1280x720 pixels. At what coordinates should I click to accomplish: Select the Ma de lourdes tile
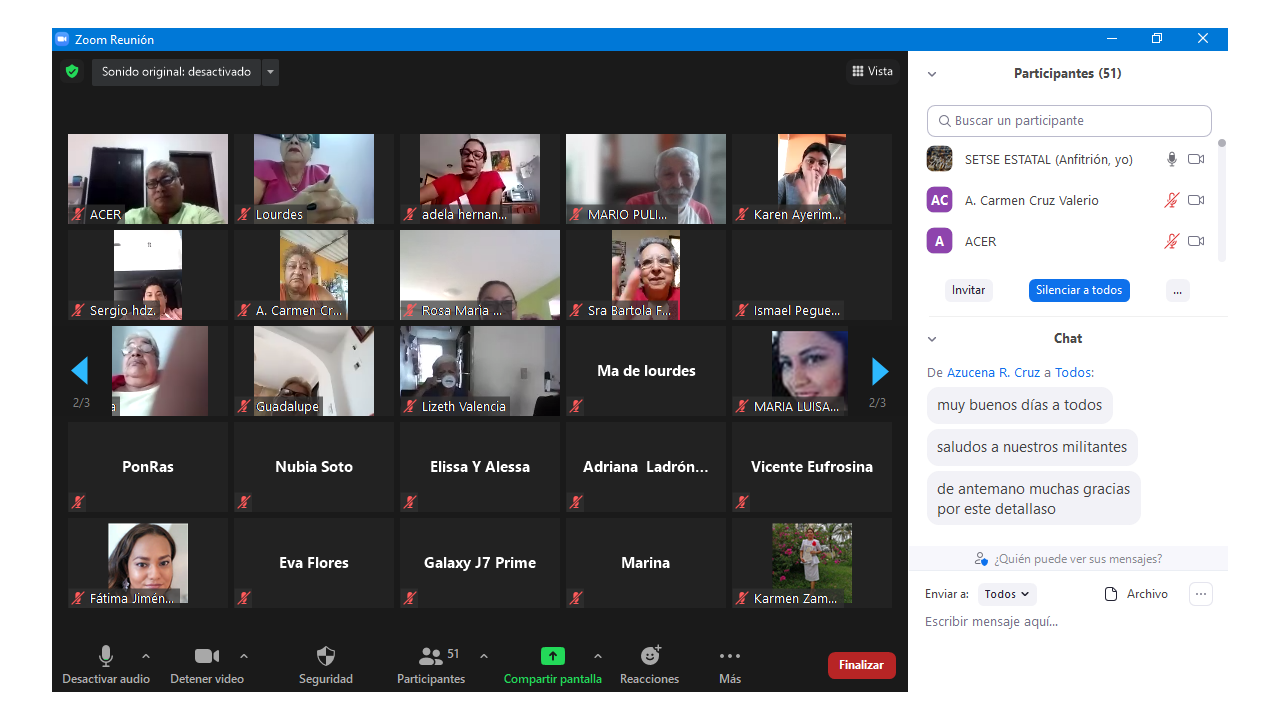coord(646,371)
